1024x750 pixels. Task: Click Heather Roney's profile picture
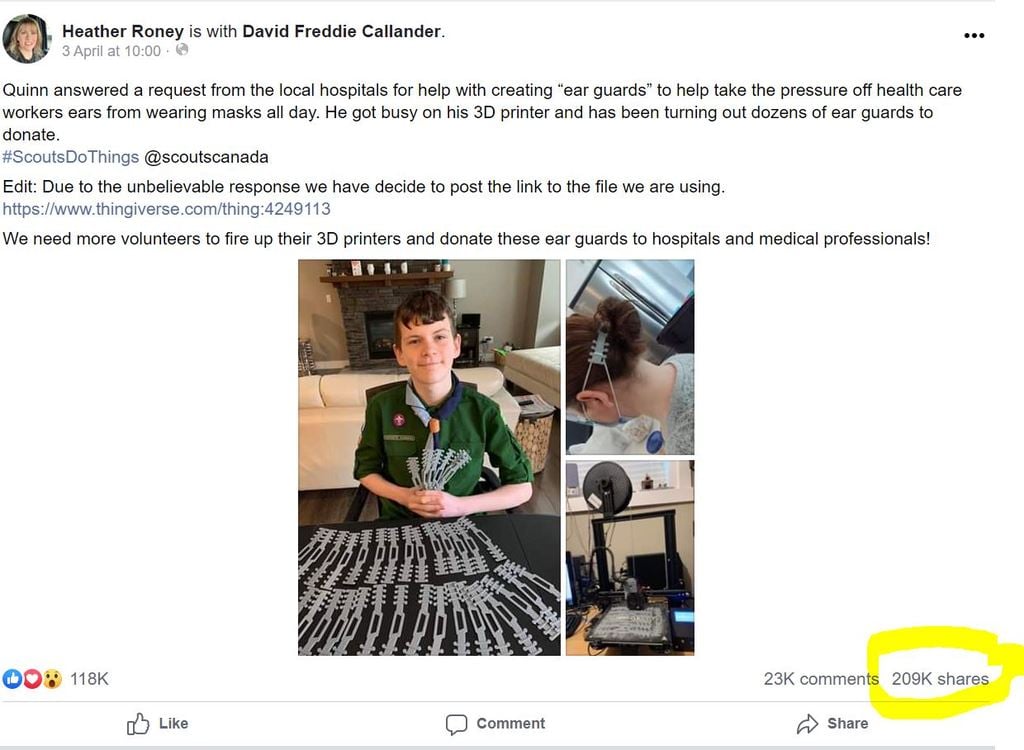pos(27,39)
